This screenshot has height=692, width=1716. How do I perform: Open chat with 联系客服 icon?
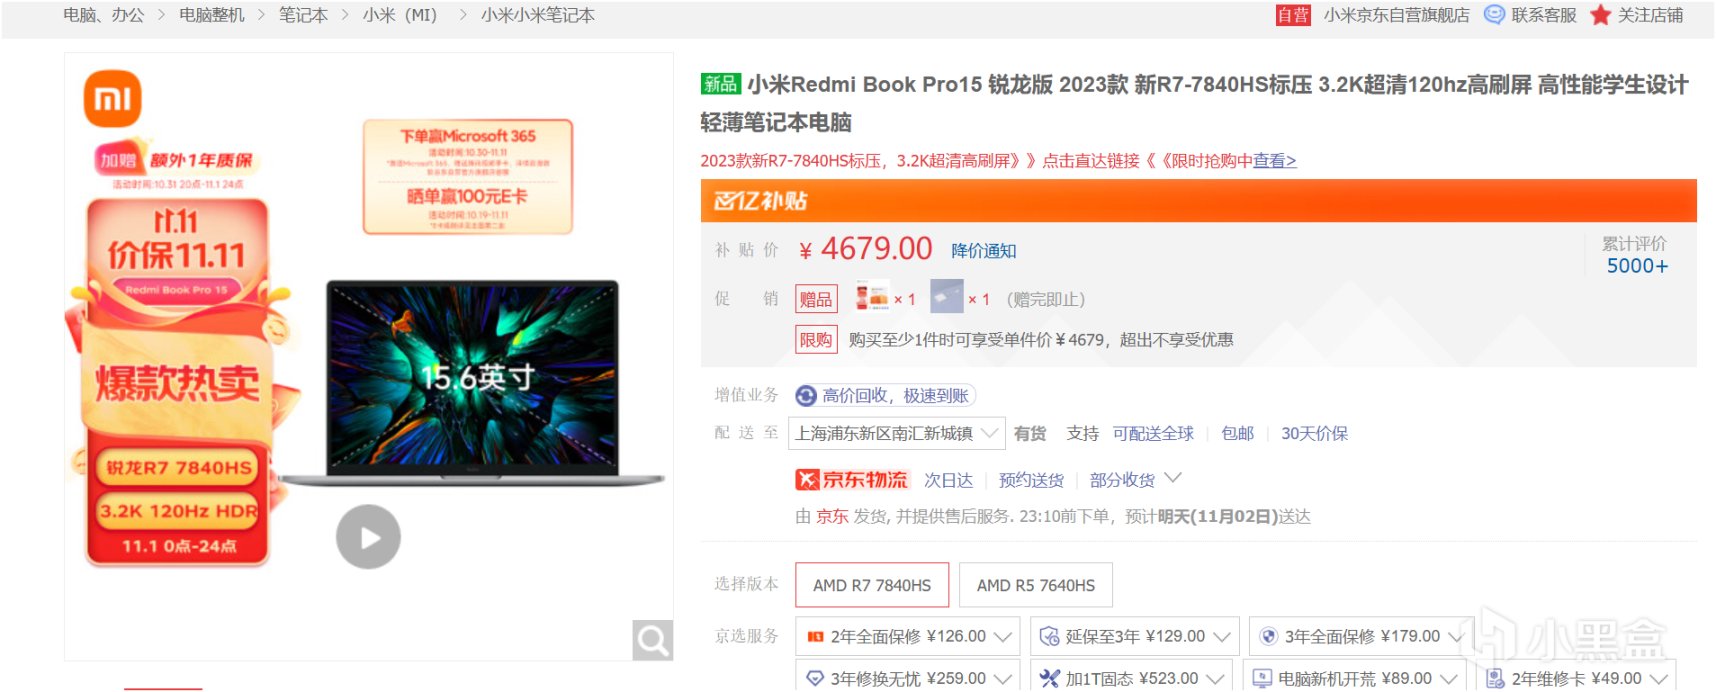tap(1494, 15)
